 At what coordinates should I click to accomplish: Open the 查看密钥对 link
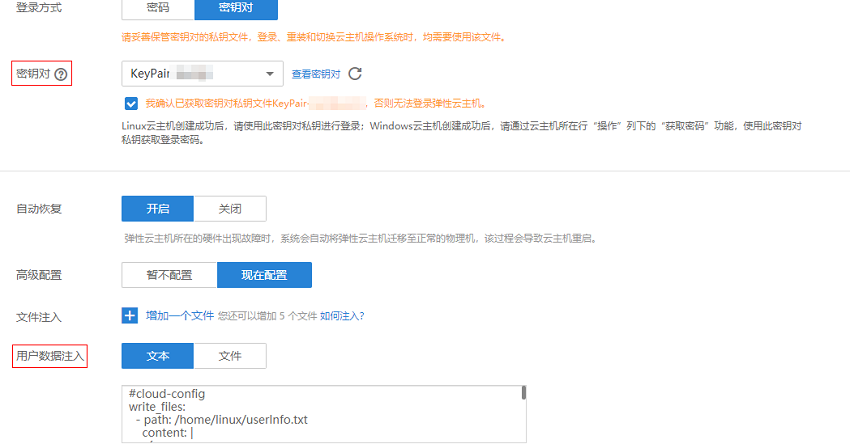point(316,74)
